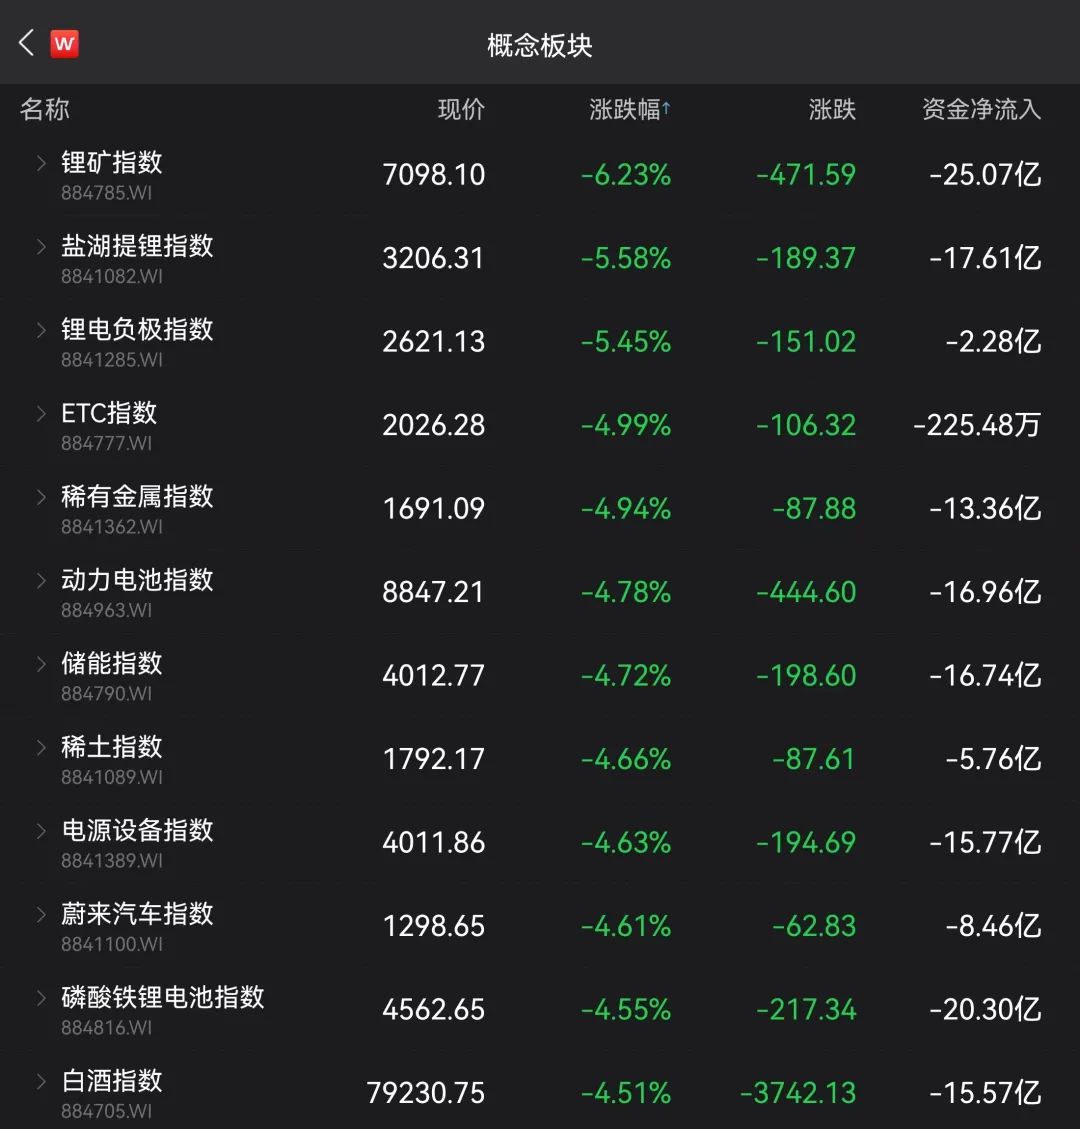Viewport: 1080px width, 1129px height.
Task: Select the -13.36亿 net inflow value
Action: (x=985, y=509)
